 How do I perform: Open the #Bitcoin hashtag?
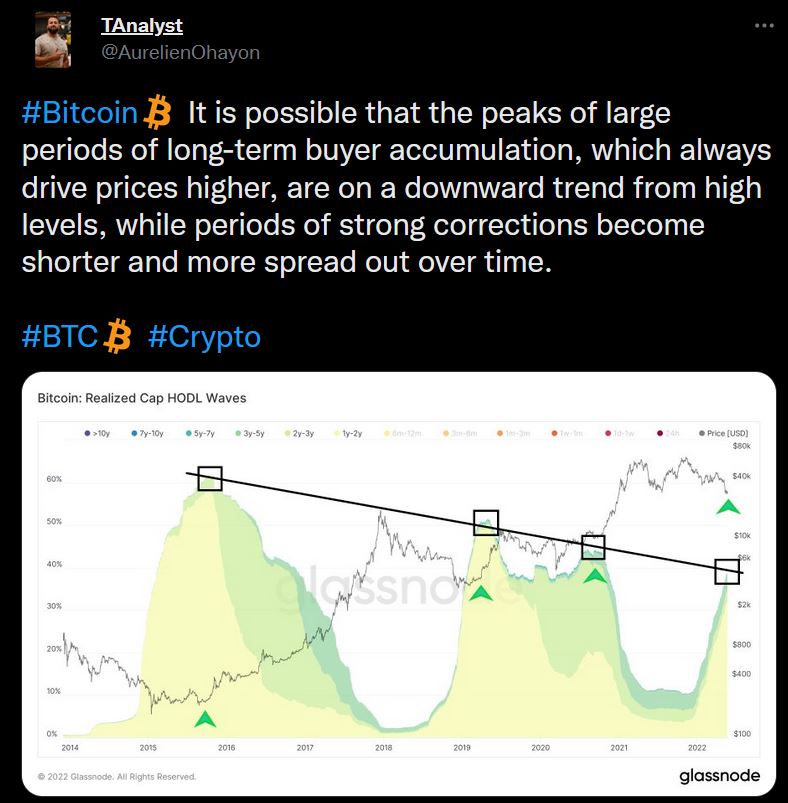click(x=79, y=113)
